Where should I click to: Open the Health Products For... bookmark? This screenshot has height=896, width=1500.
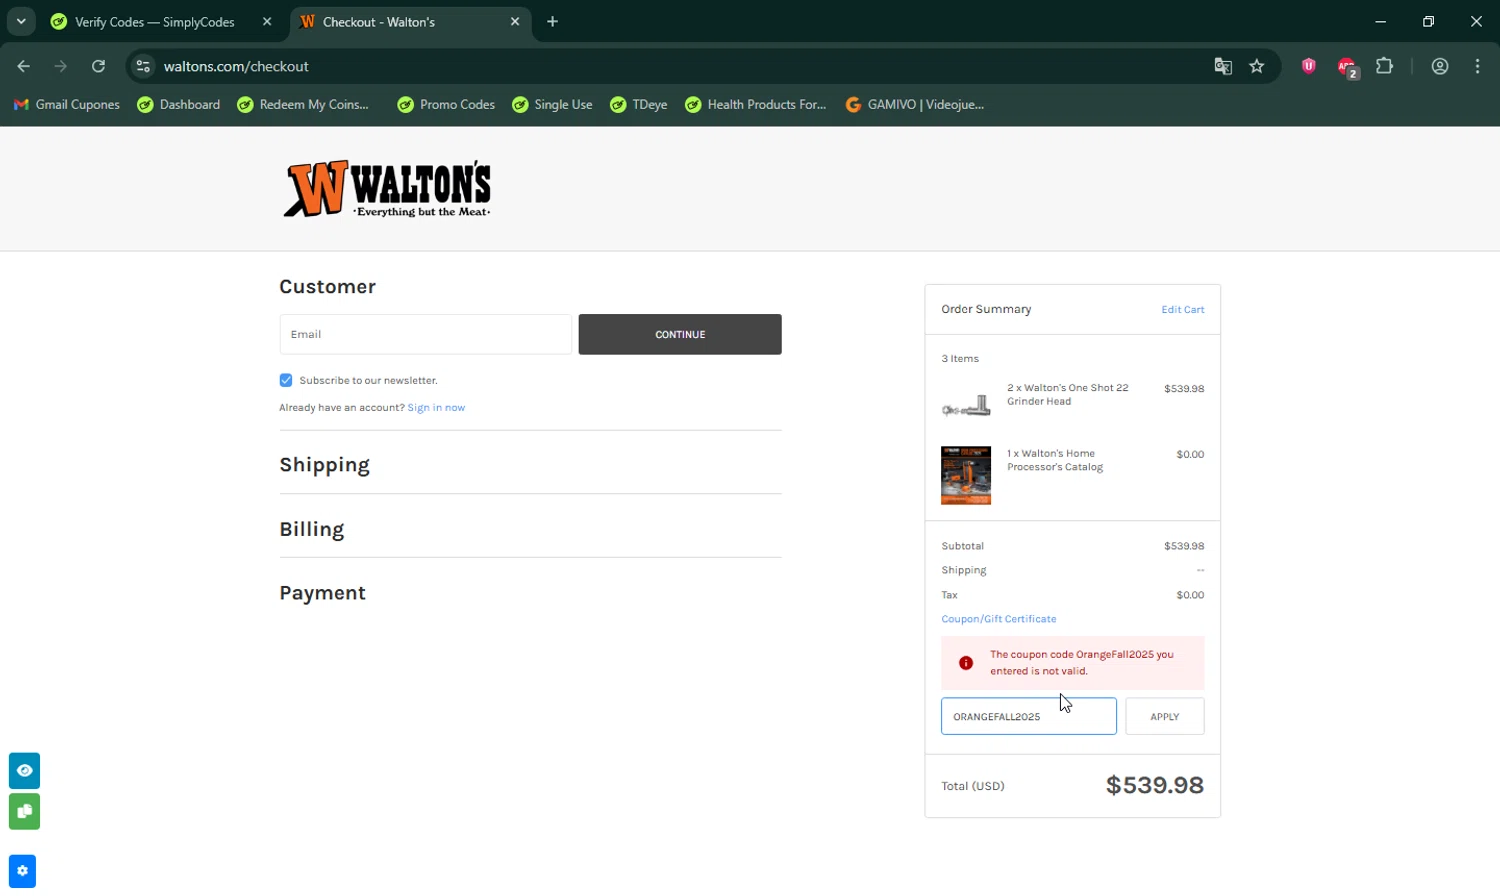(756, 104)
